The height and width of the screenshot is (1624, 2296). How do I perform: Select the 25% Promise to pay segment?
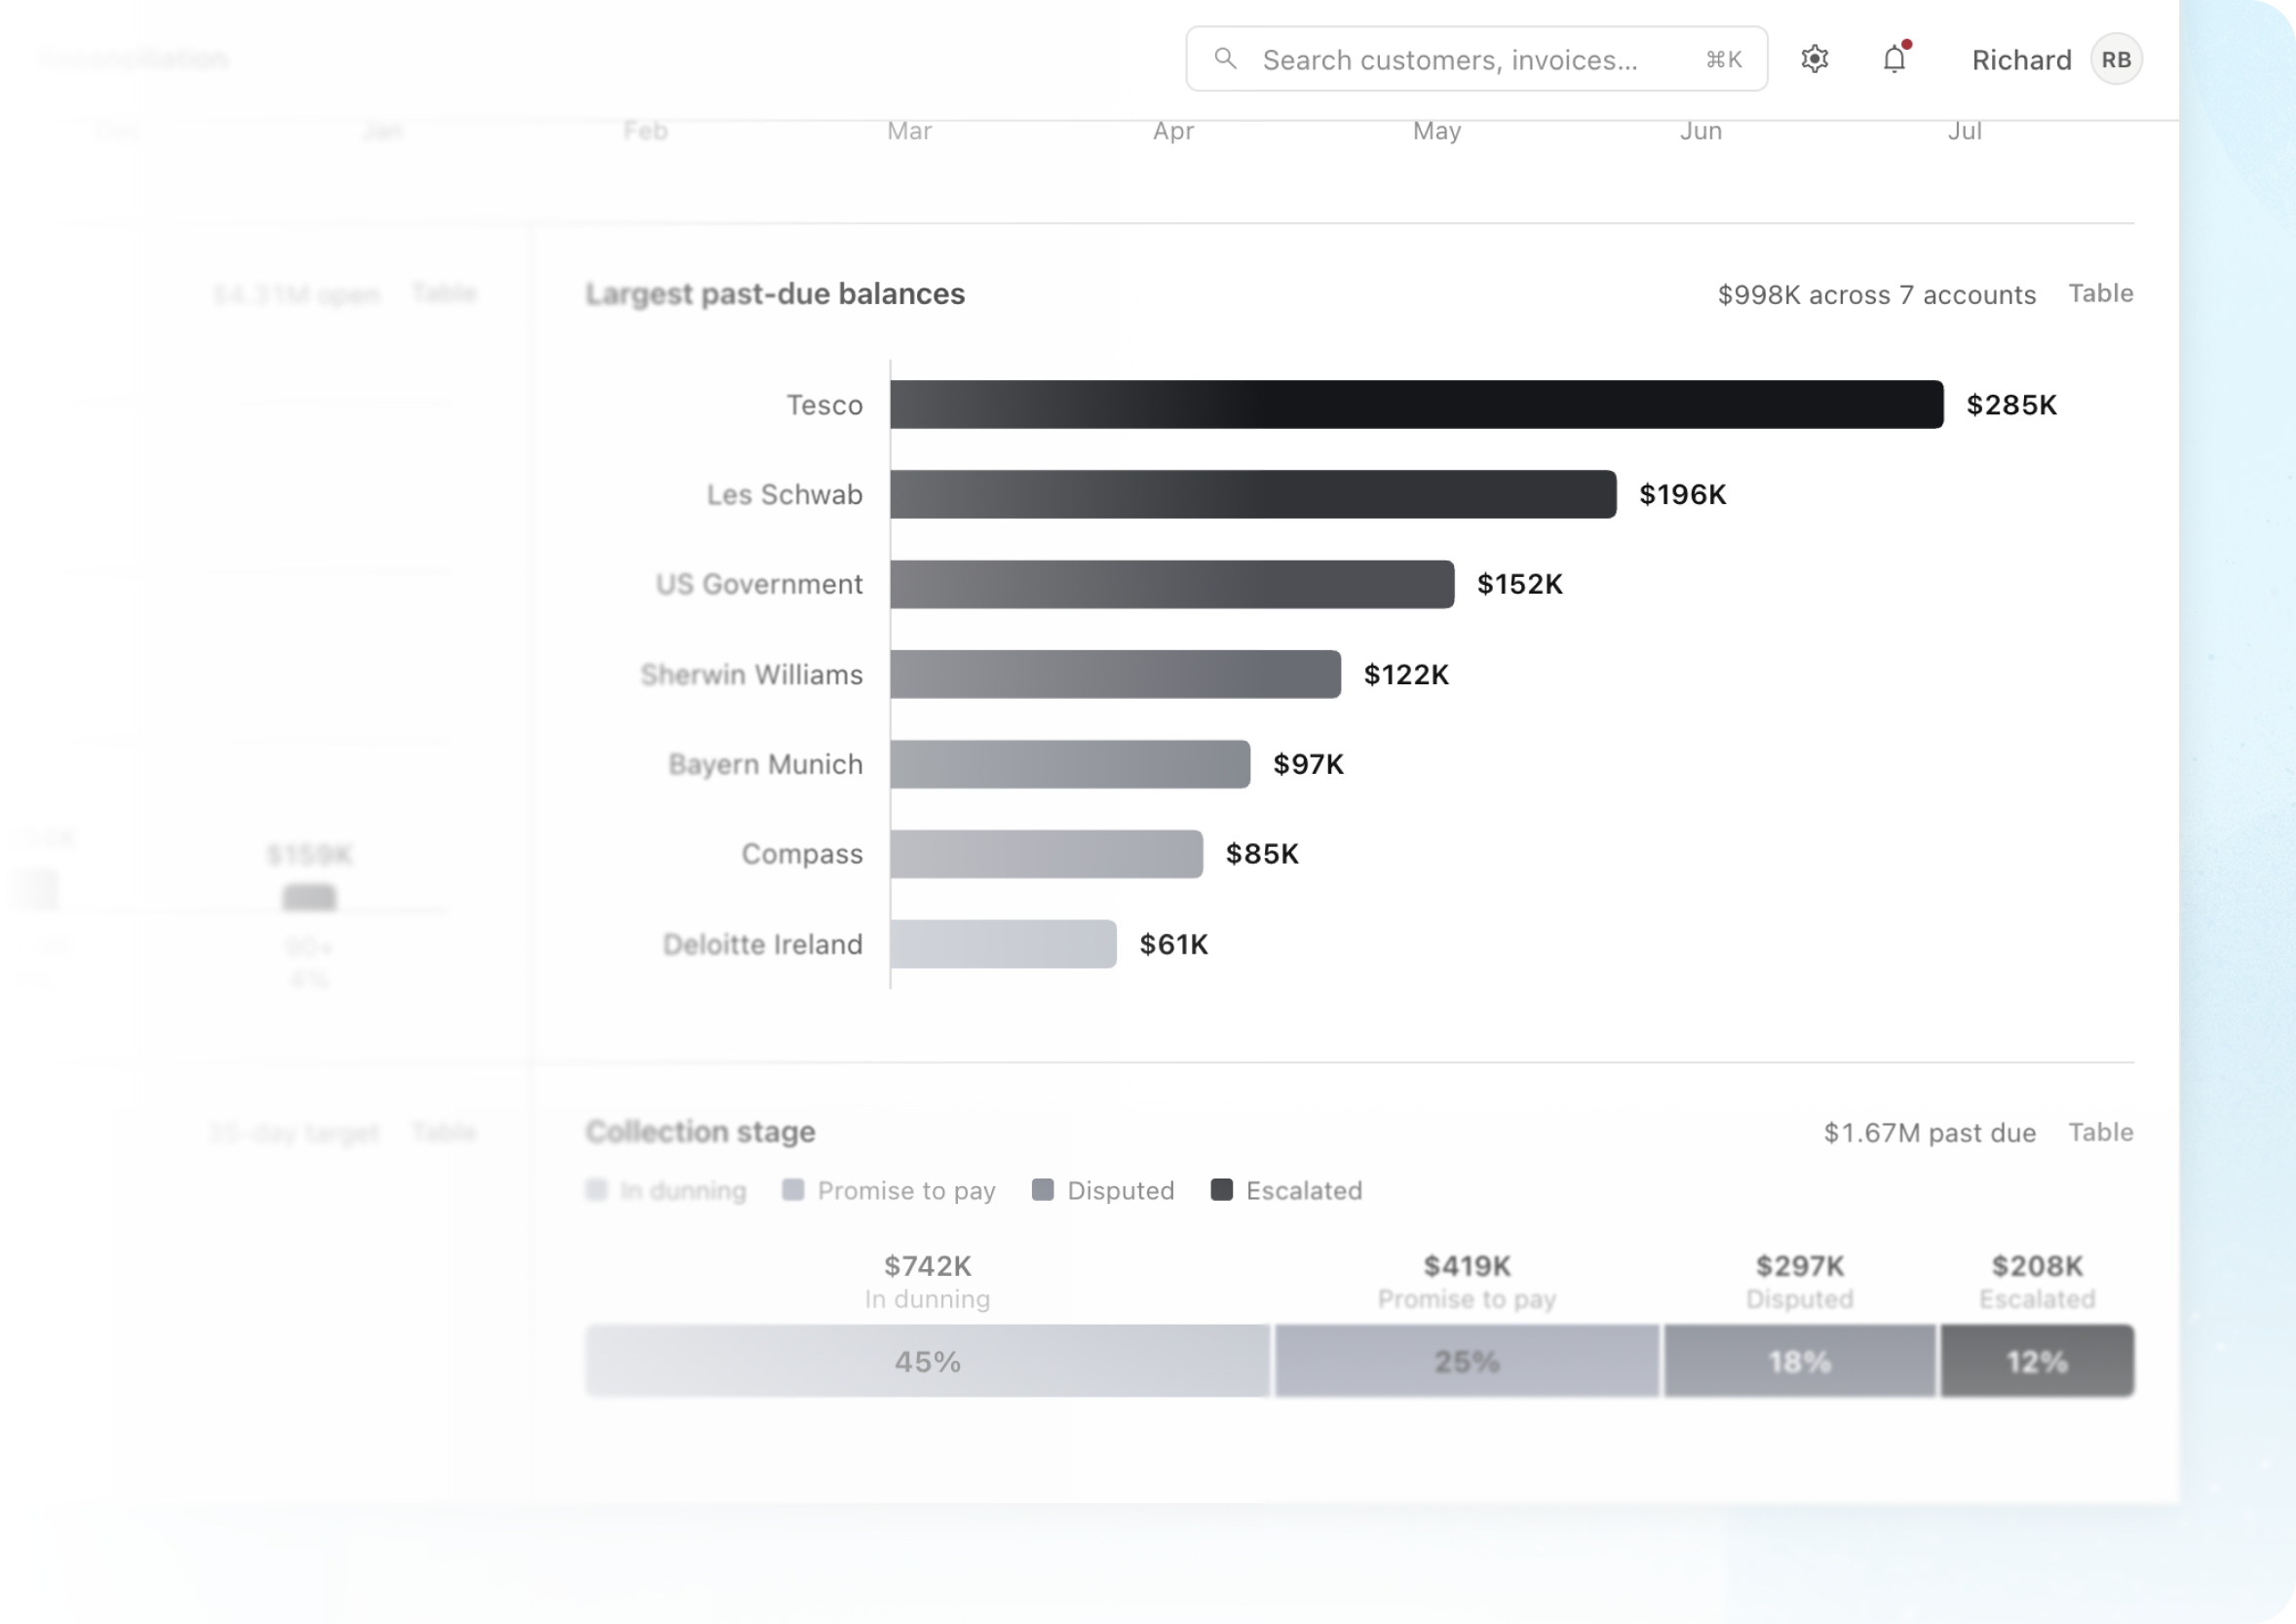[1467, 1361]
